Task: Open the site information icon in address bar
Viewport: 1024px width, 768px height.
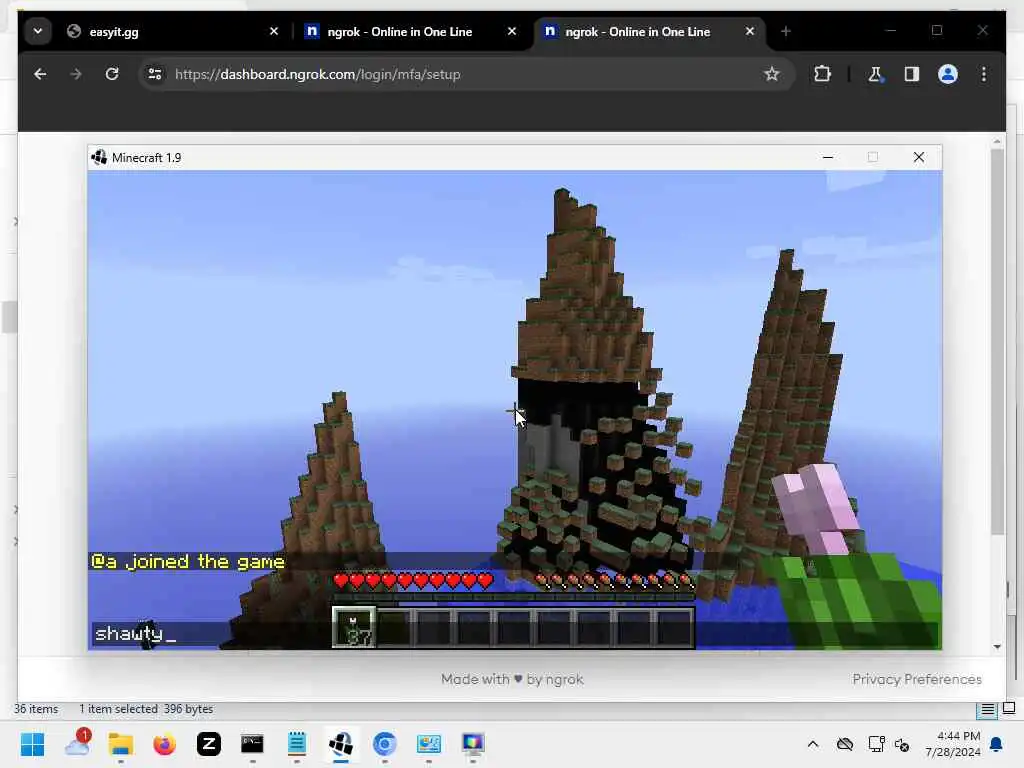Action: point(155,74)
